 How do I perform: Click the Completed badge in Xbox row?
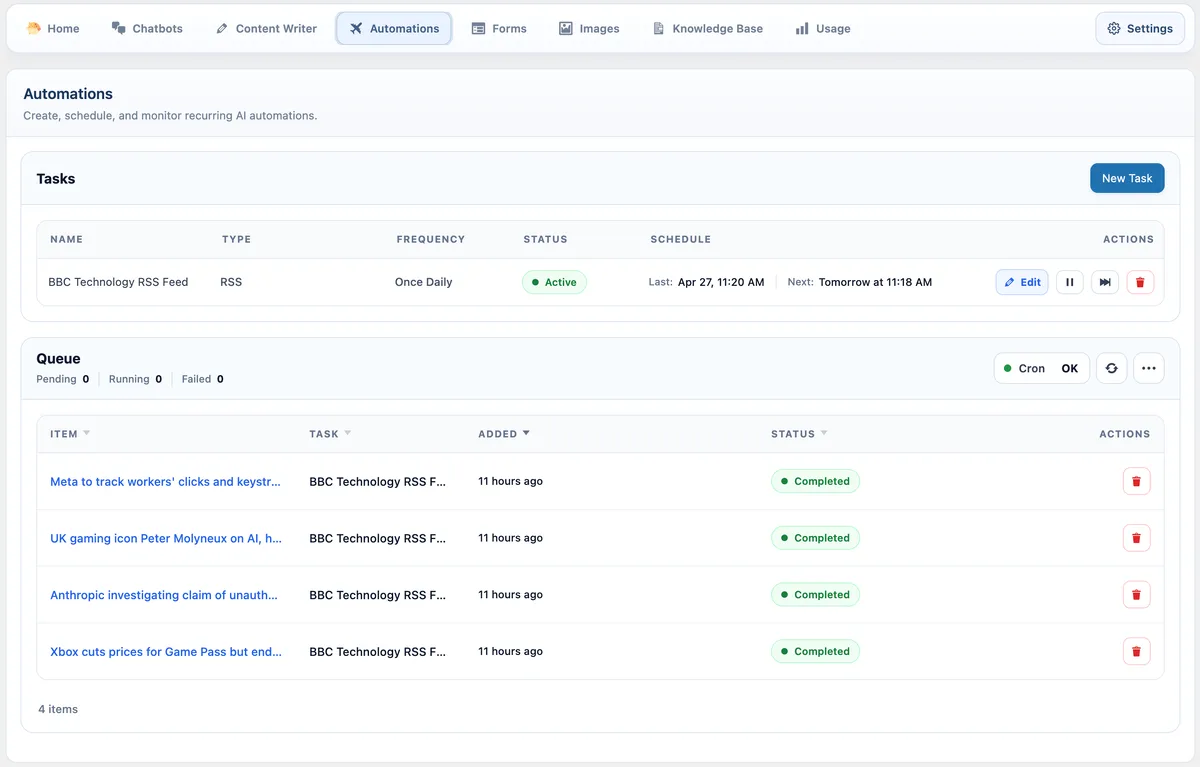[815, 651]
